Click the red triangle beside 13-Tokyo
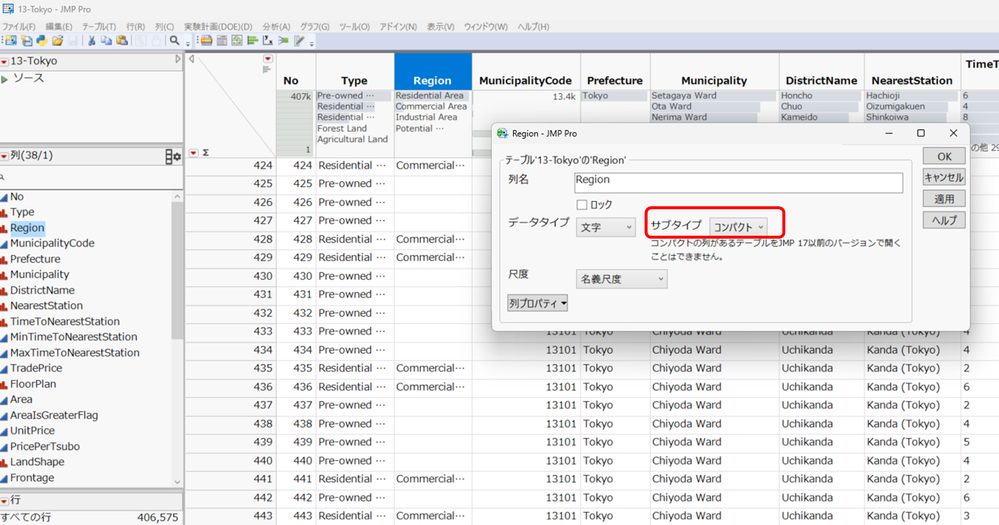 5,61
